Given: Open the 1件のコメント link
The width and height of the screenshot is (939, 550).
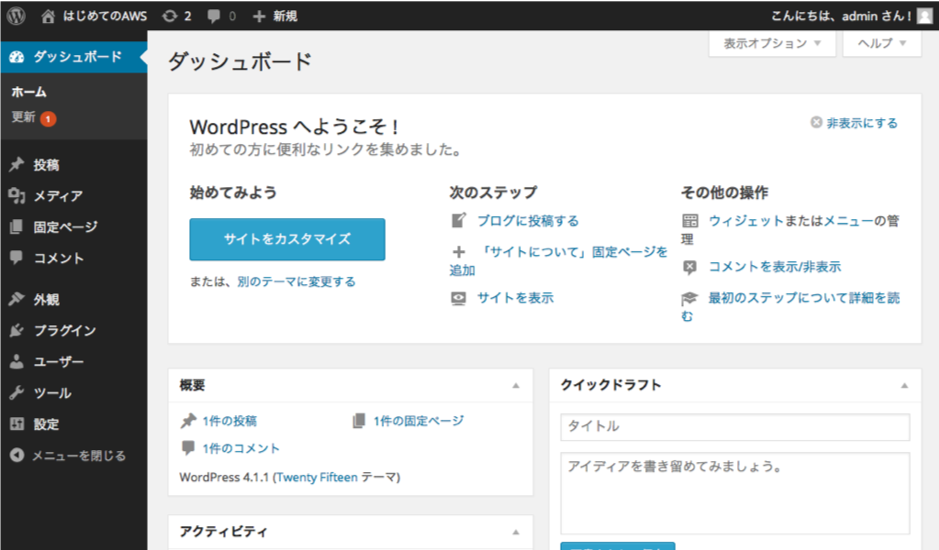Looking at the screenshot, I should 241,448.
